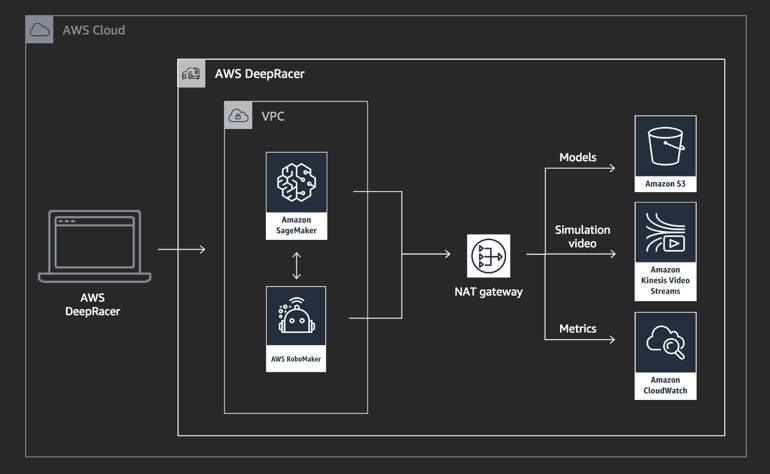Select the AWS RoboMaker robot icon
This screenshot has width=770, height=474.
click(x=296, y=316)
